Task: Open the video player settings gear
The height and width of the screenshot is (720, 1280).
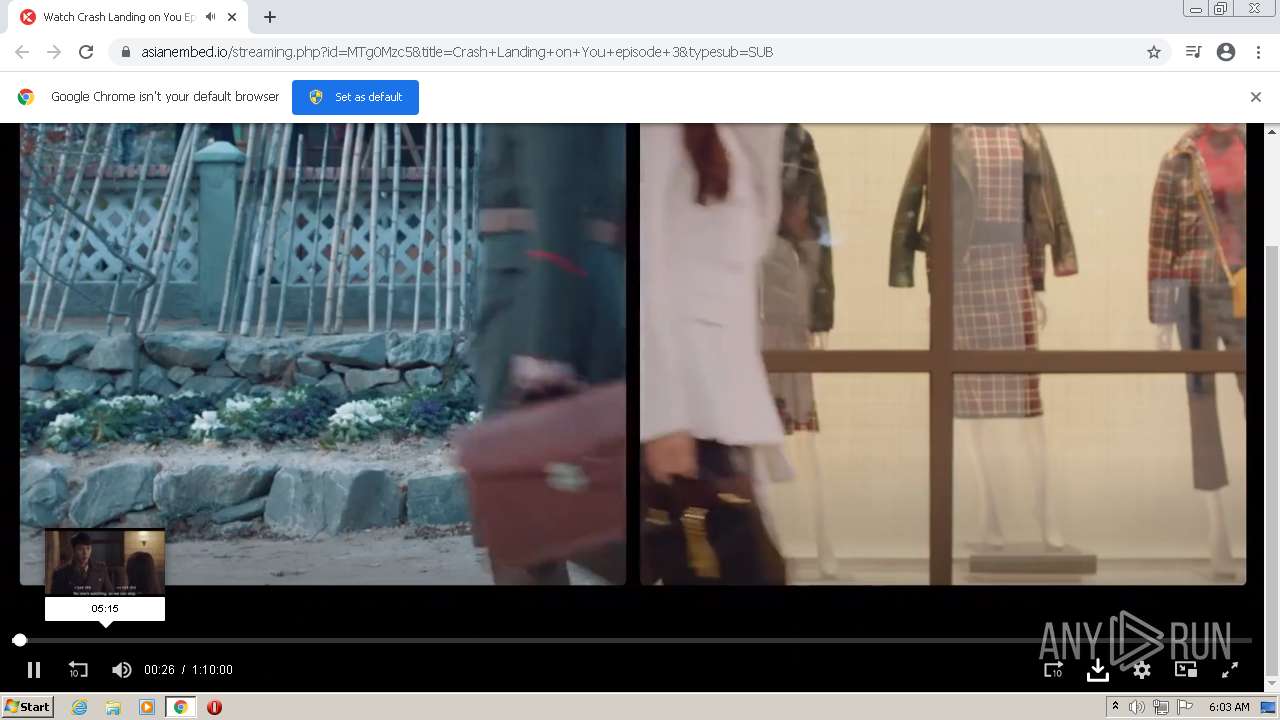Action: point(1142,670)
